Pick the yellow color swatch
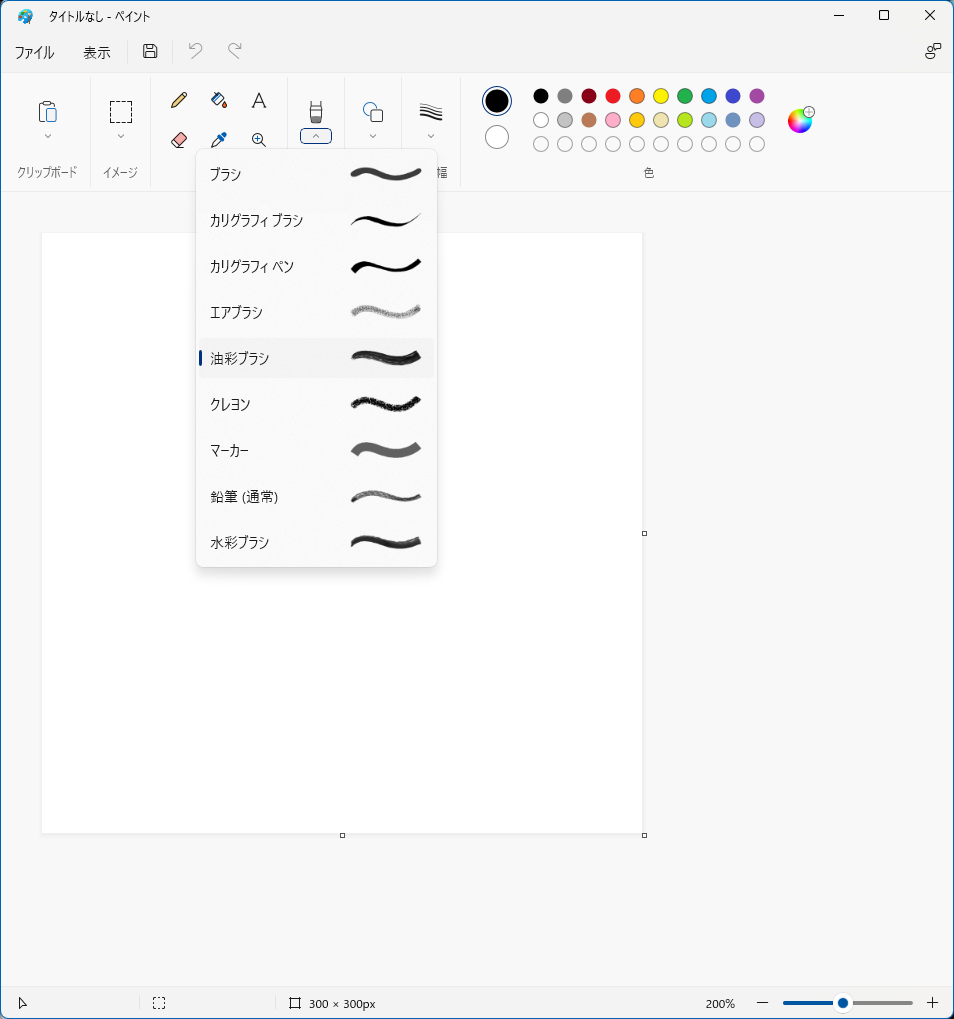The height and width of the screenshot is (1019, 954). tap(661, 96)
